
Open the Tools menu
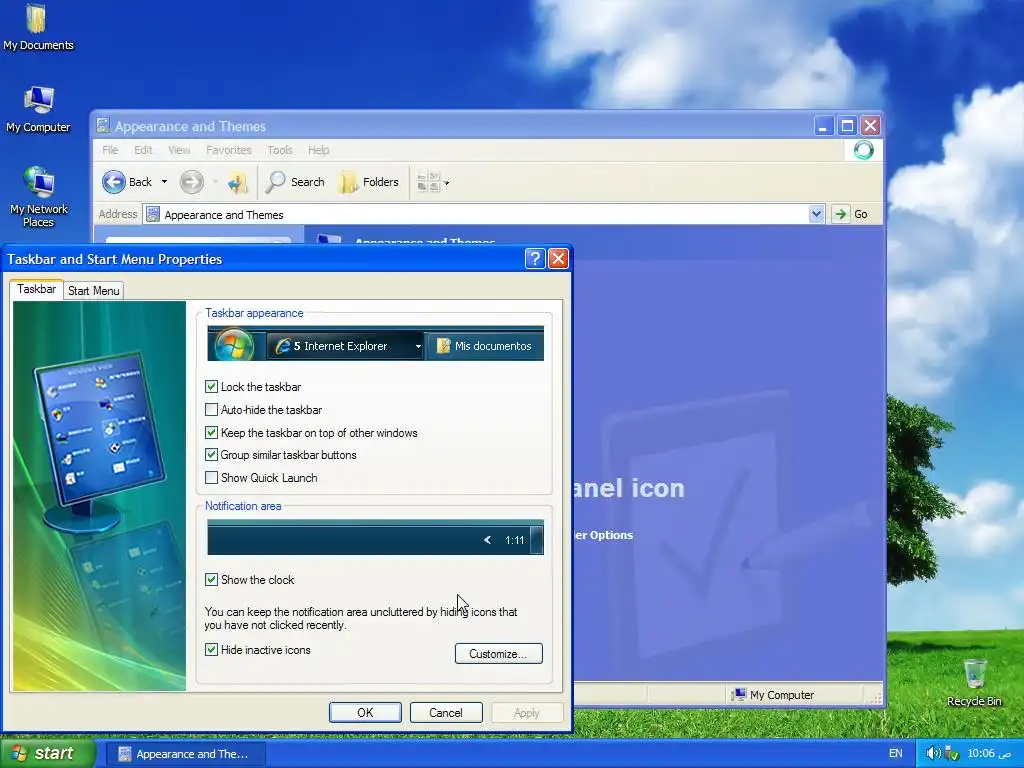tap(280, 150)
